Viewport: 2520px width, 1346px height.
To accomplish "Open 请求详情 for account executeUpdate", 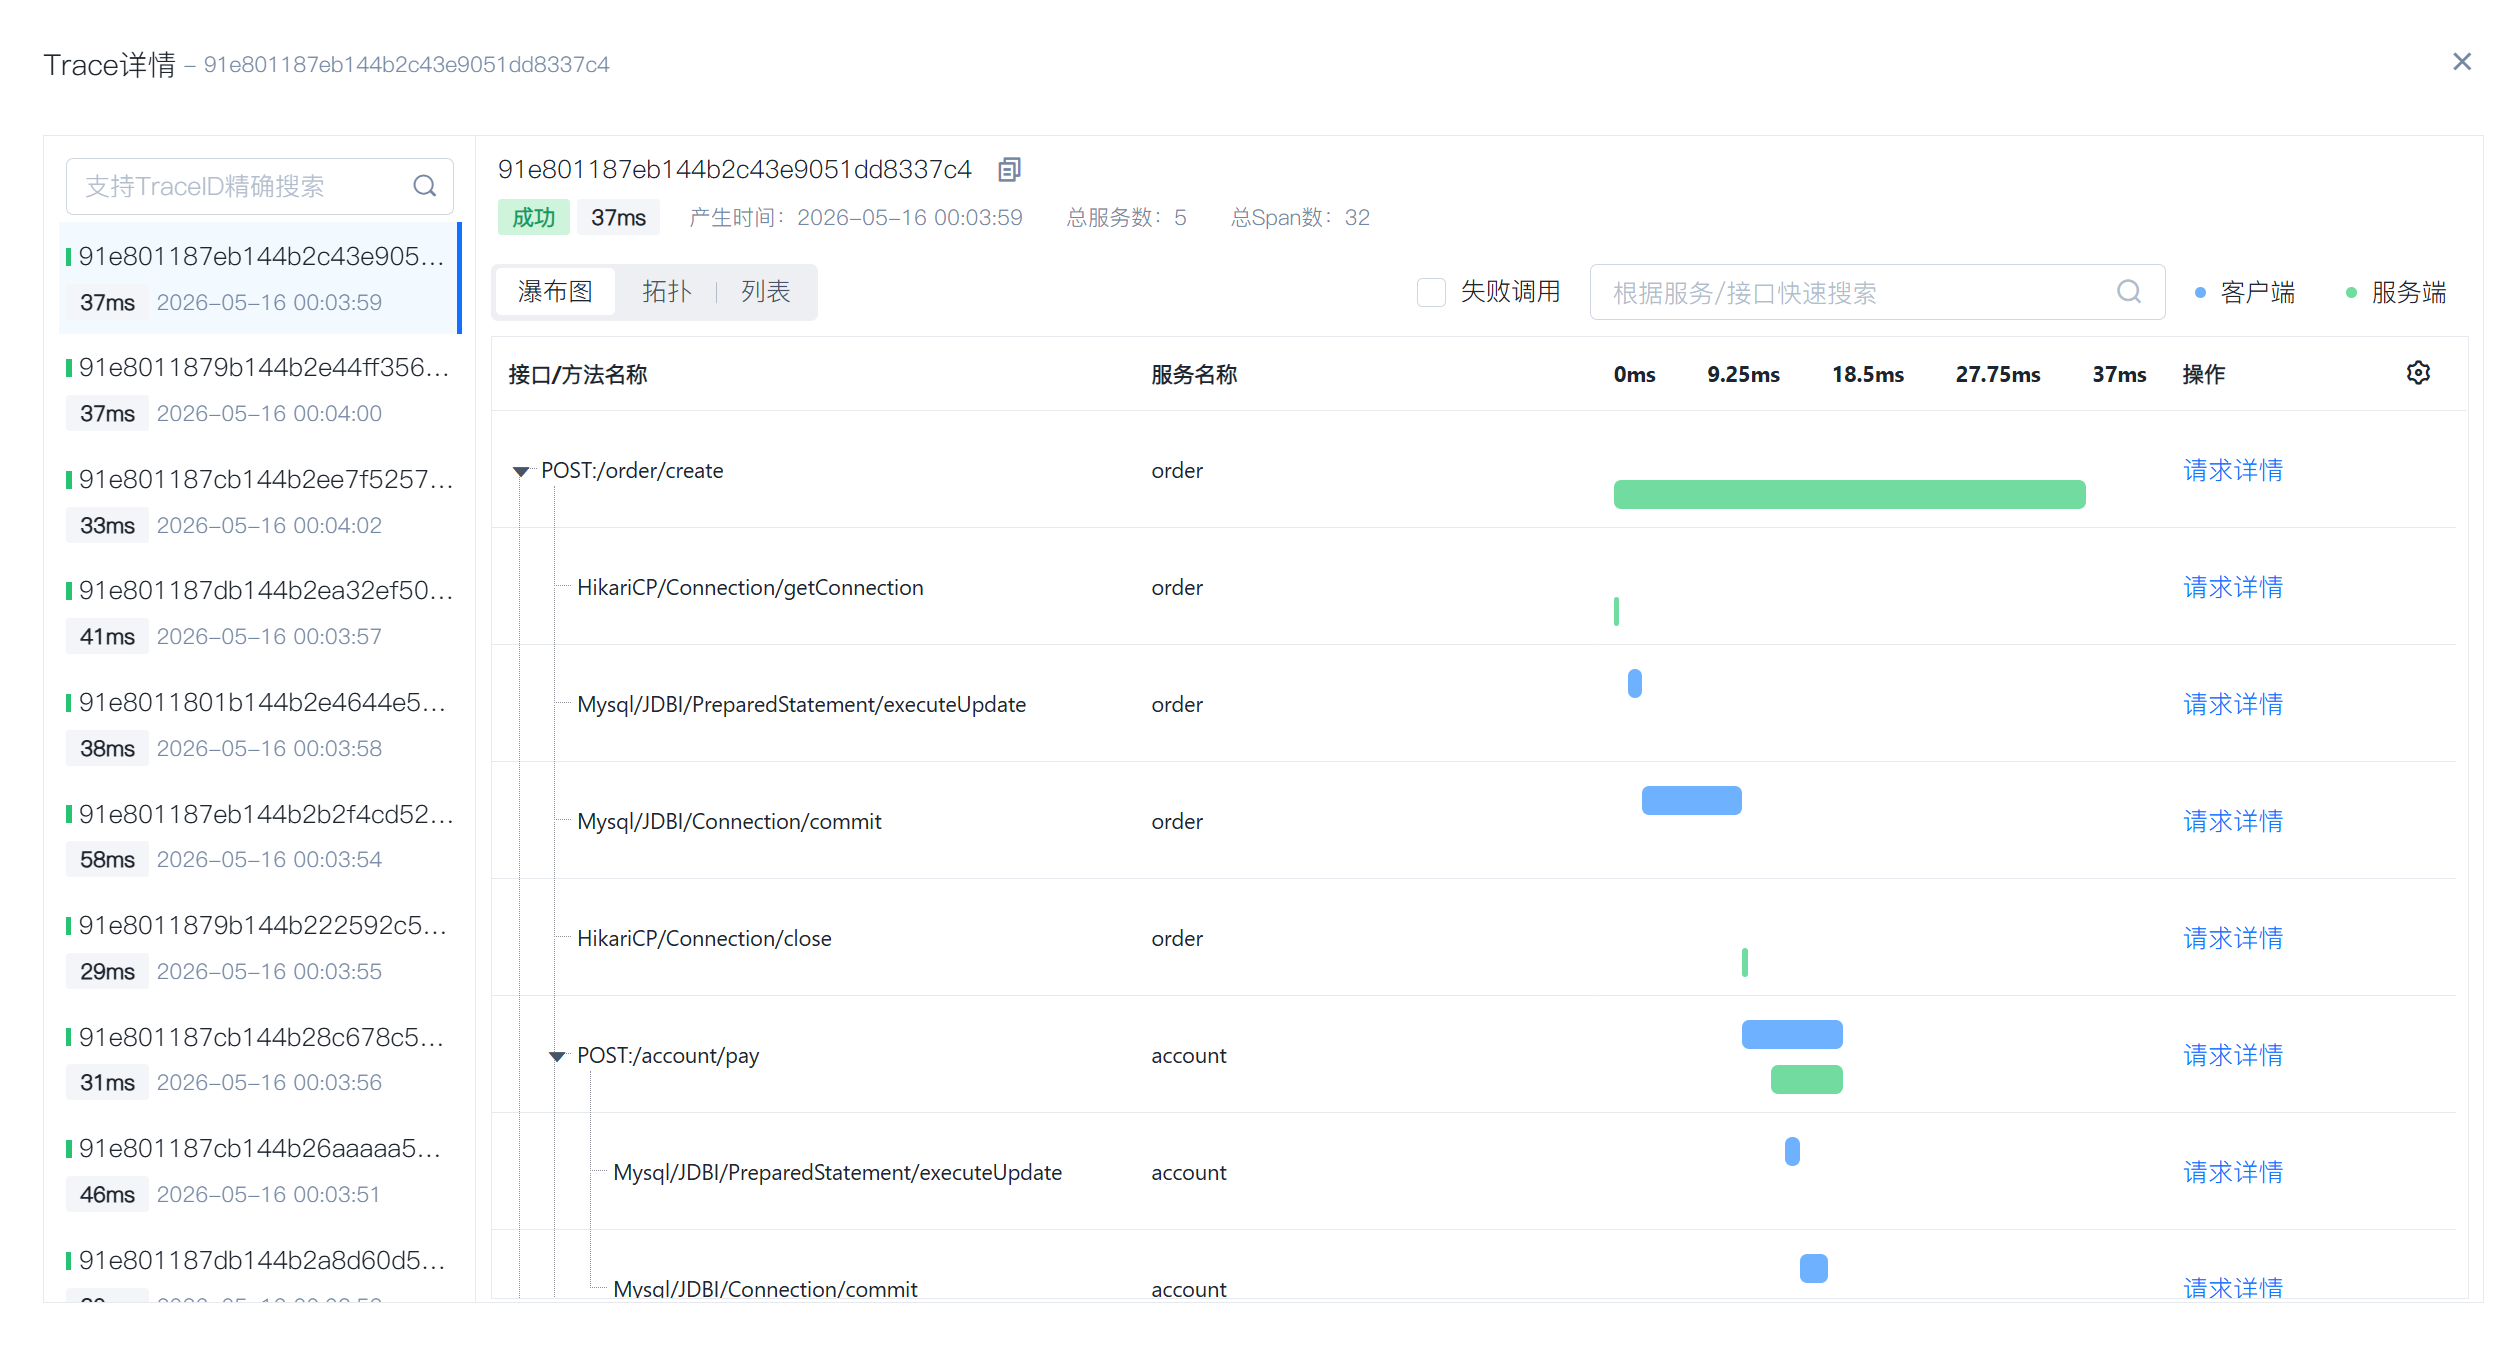I will (2233, 1172).
